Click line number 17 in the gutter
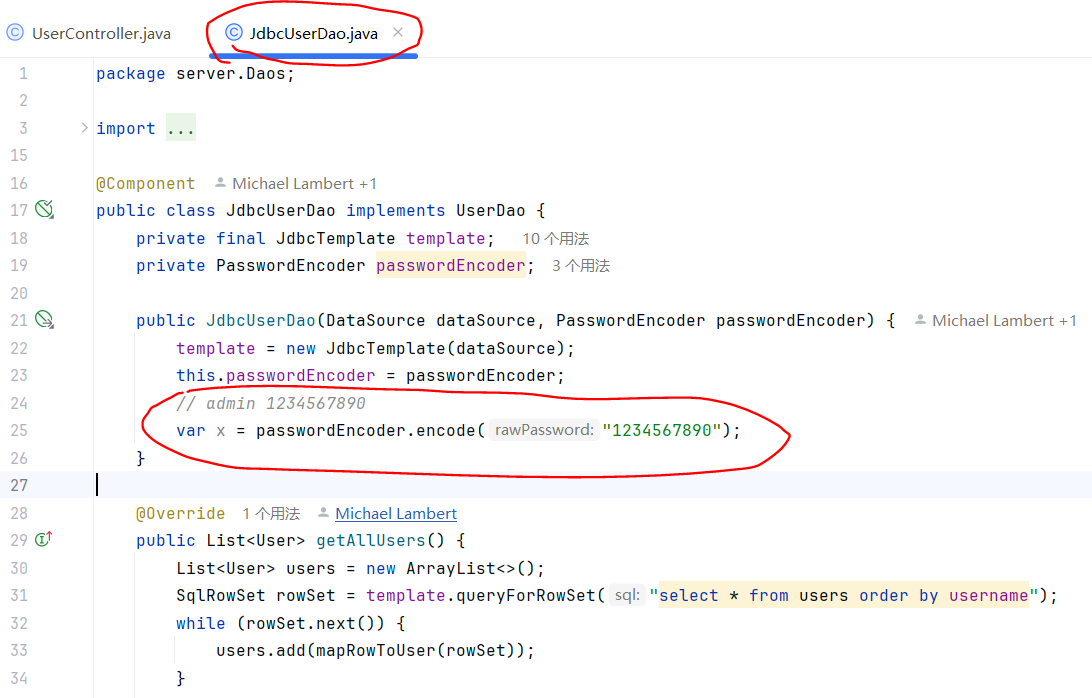The width and height of the screenshot is (1092, 698). pos(19,210)
